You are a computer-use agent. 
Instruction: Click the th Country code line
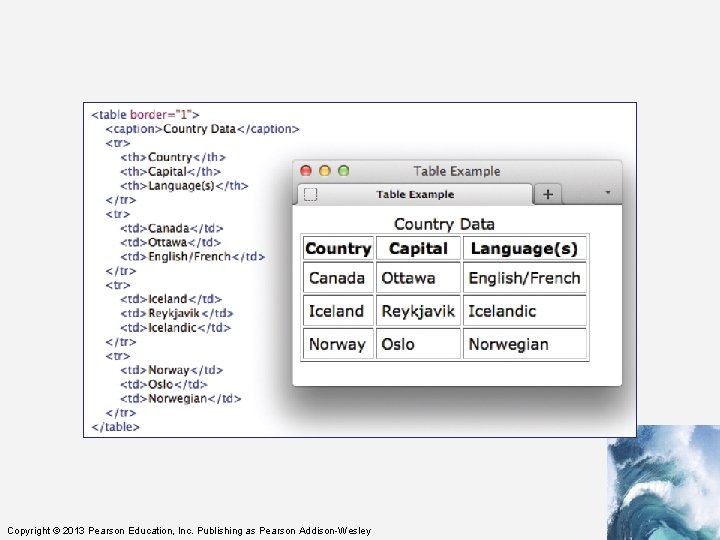(173, 157)
